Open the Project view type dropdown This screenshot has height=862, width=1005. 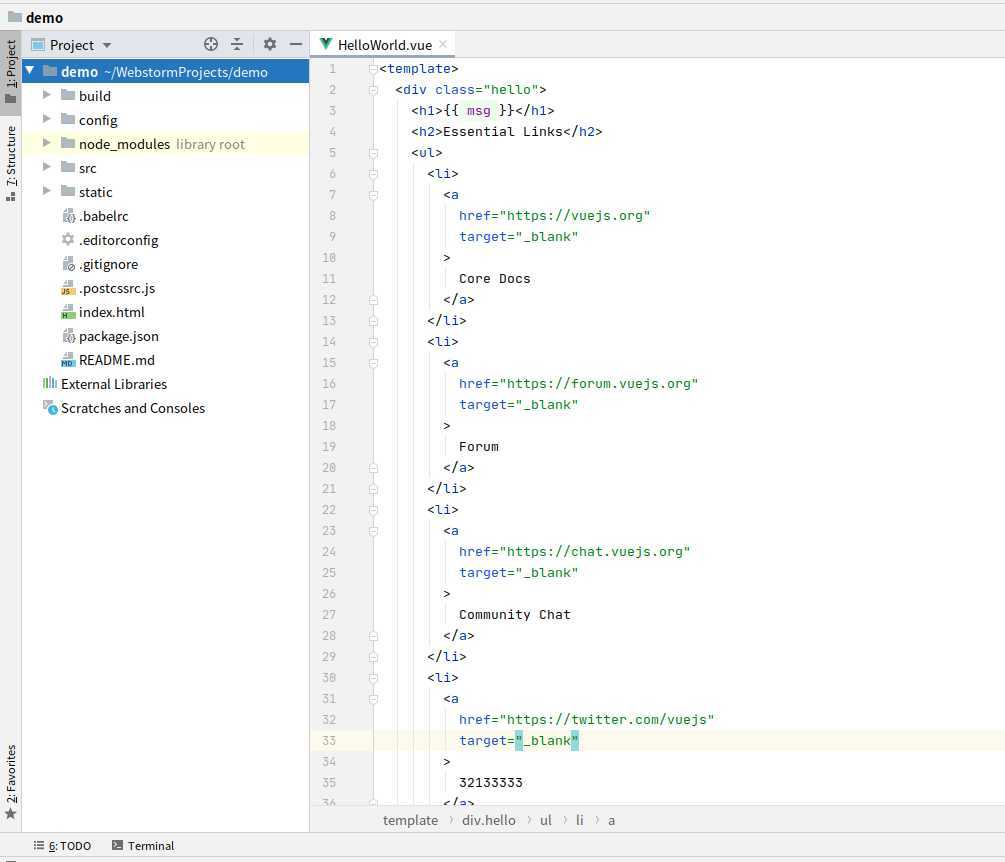(x=107, y=45)
